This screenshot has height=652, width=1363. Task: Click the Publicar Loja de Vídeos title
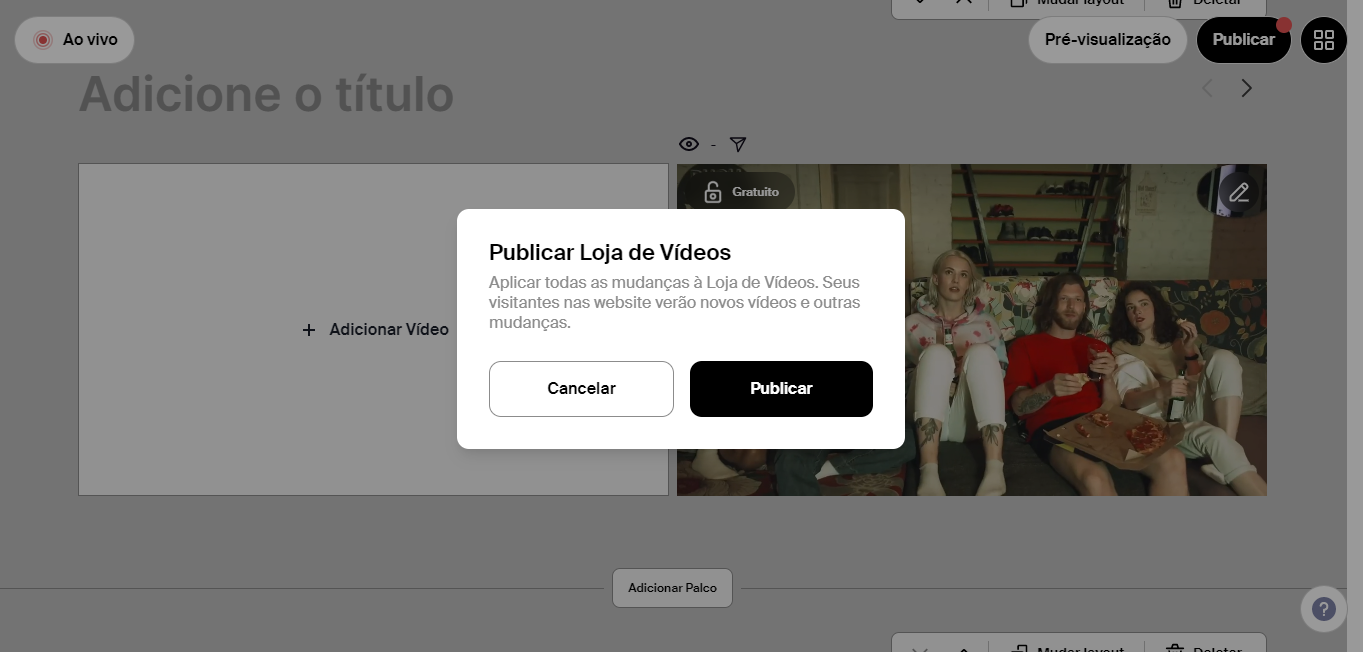(610, 252)
